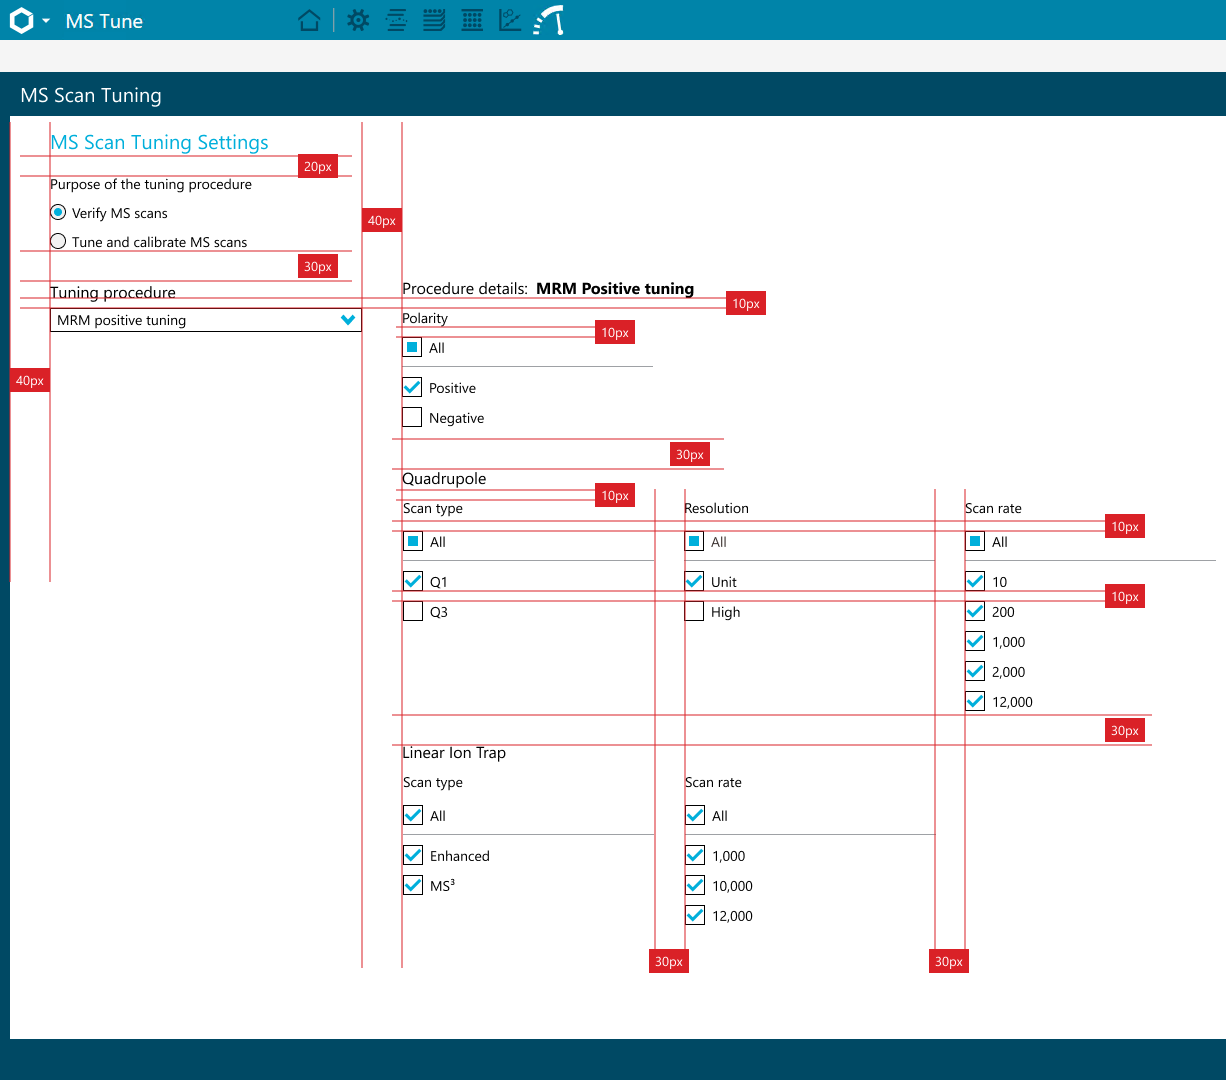Uncheck the 2,000 scan rate checkbox
The image size is (1226, 1080).
(975, 671)
